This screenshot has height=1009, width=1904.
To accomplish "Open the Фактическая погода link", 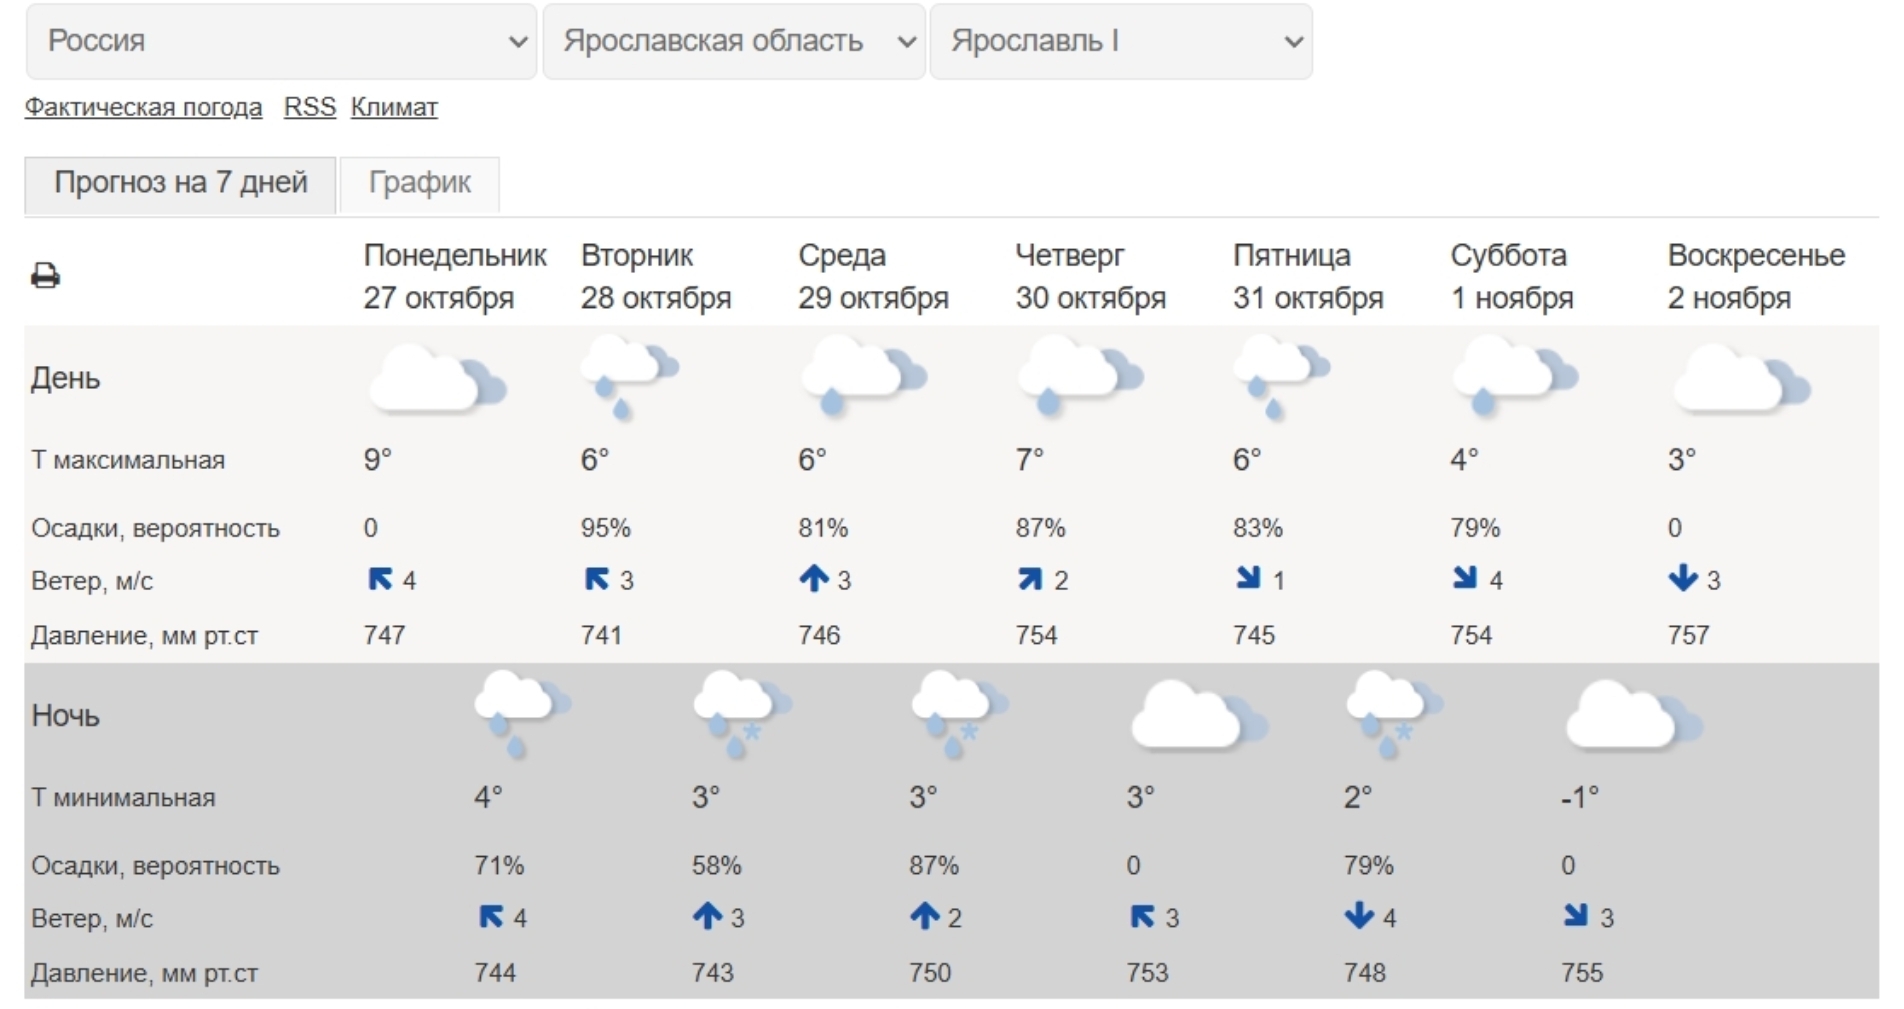I will click(143, 107).
